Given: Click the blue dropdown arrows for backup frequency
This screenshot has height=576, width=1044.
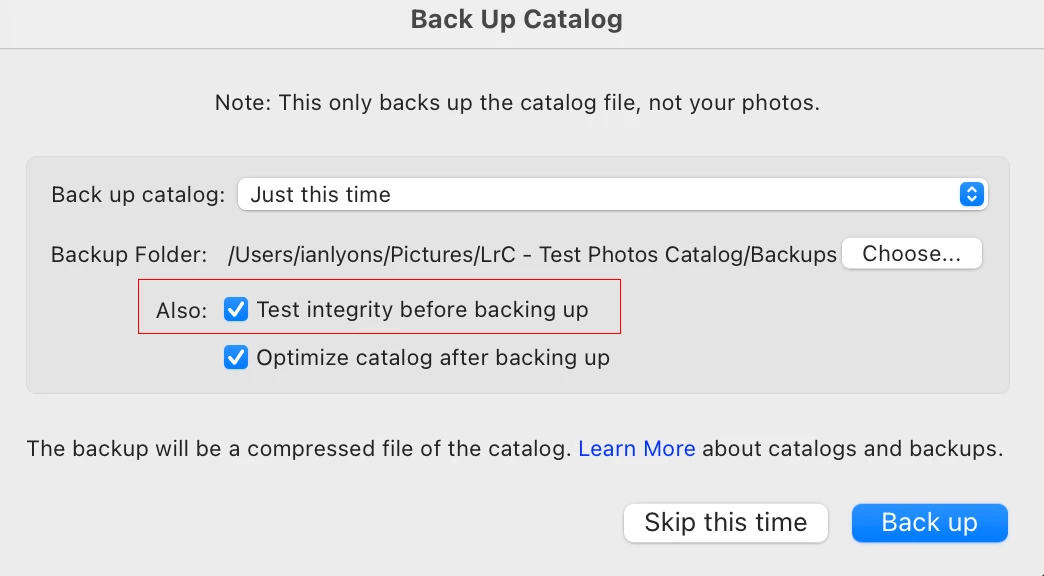Looking at the screenshot, I should click(x=971, y=194).
